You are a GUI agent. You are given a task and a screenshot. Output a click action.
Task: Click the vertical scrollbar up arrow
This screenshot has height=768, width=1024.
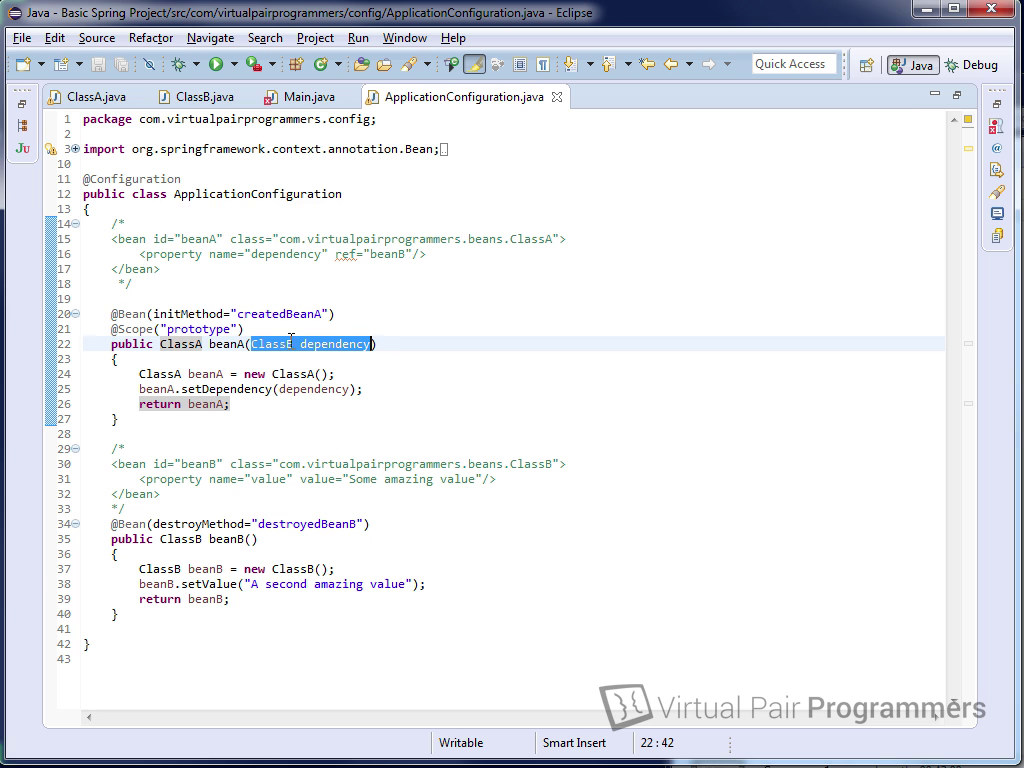(x=953, y=120)
